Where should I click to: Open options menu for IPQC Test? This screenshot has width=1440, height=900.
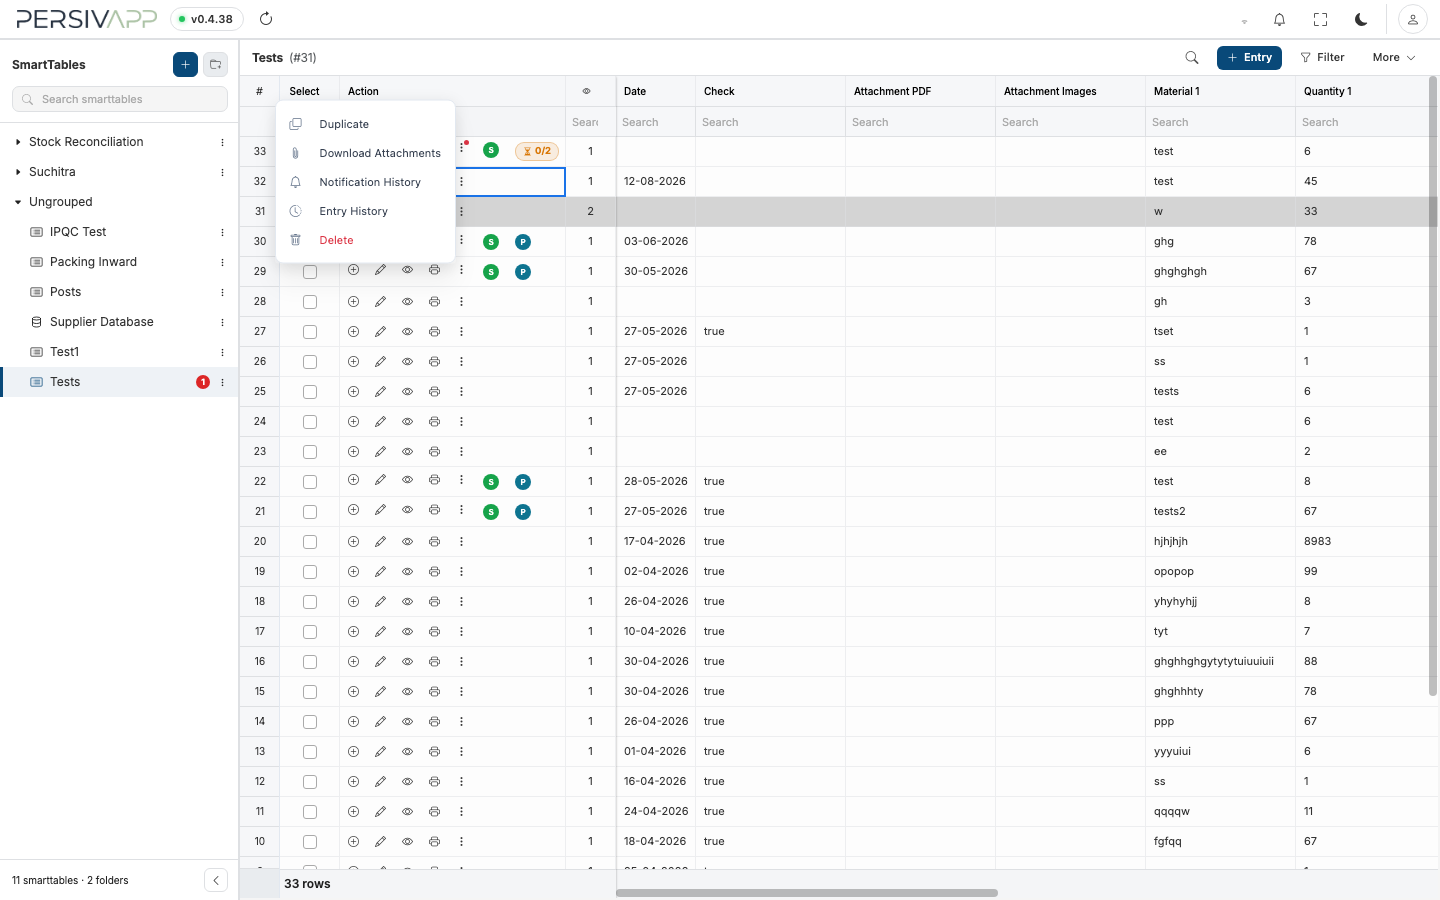[x=222, y=232]
